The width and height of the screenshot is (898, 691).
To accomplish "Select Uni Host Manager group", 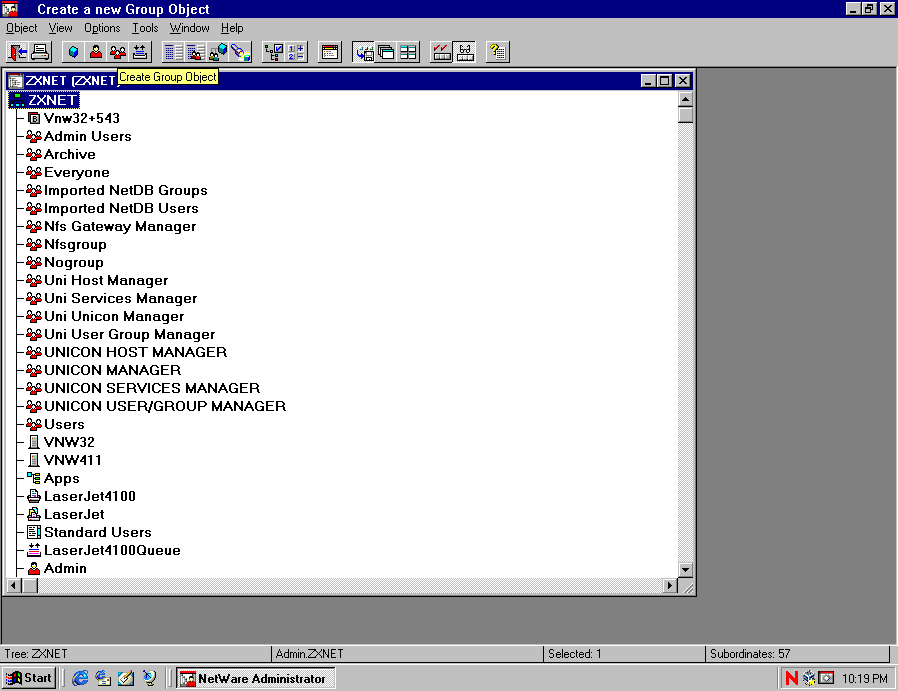I will [97, 281].
